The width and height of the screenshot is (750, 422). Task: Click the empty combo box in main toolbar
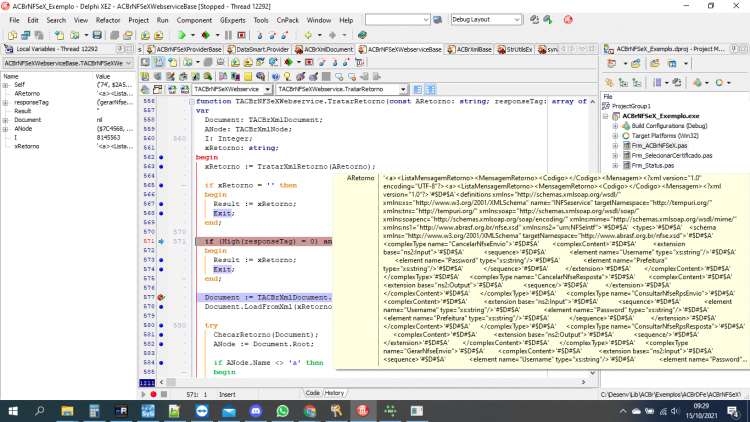(397, 20)
